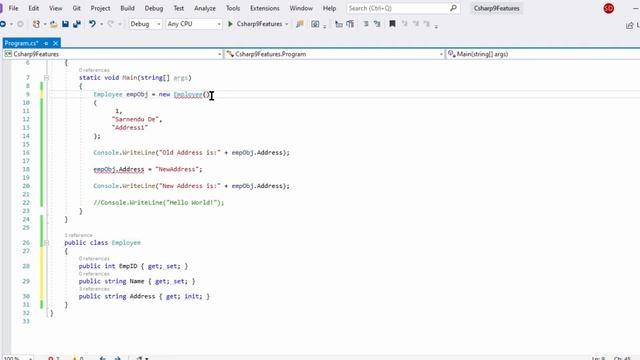Click the "0 references" link above Name property
Viewport: 640px width, 360px height.
[x=94, y=273]
